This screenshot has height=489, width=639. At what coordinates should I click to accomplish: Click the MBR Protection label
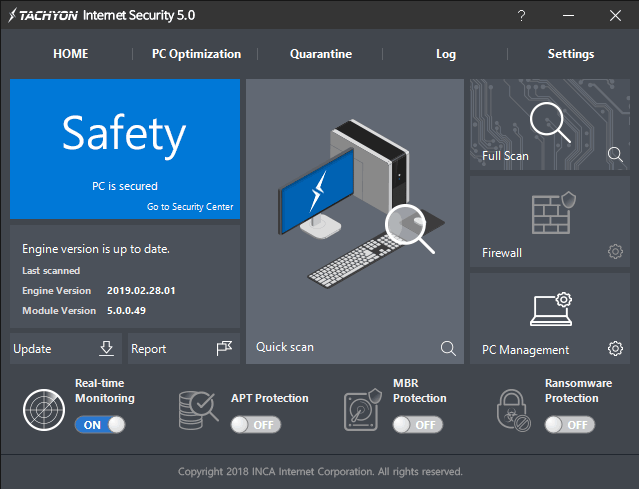[x=419, y=390]
